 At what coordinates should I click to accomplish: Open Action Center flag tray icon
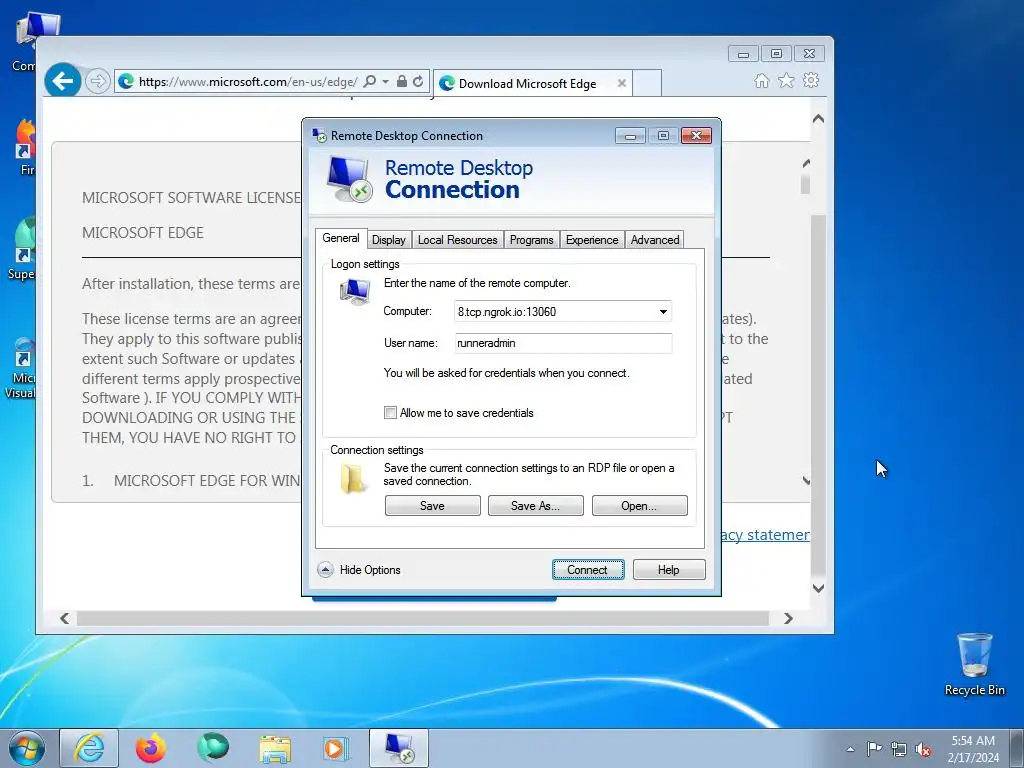874,749
